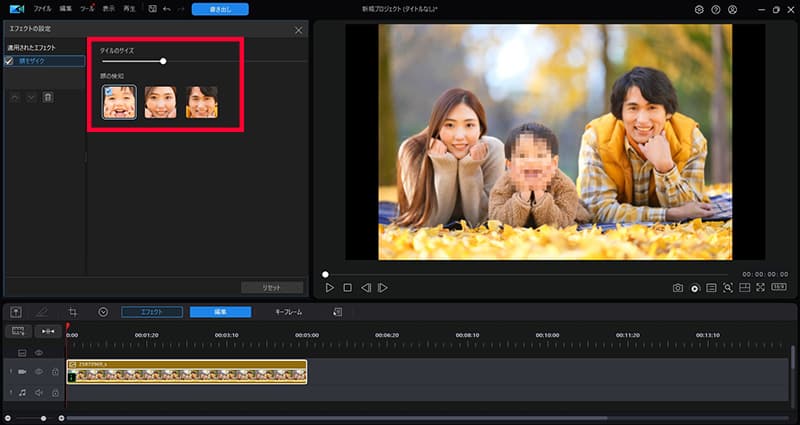
Task: Select the woman's face thumbnail
Action: tap(160, 102)
